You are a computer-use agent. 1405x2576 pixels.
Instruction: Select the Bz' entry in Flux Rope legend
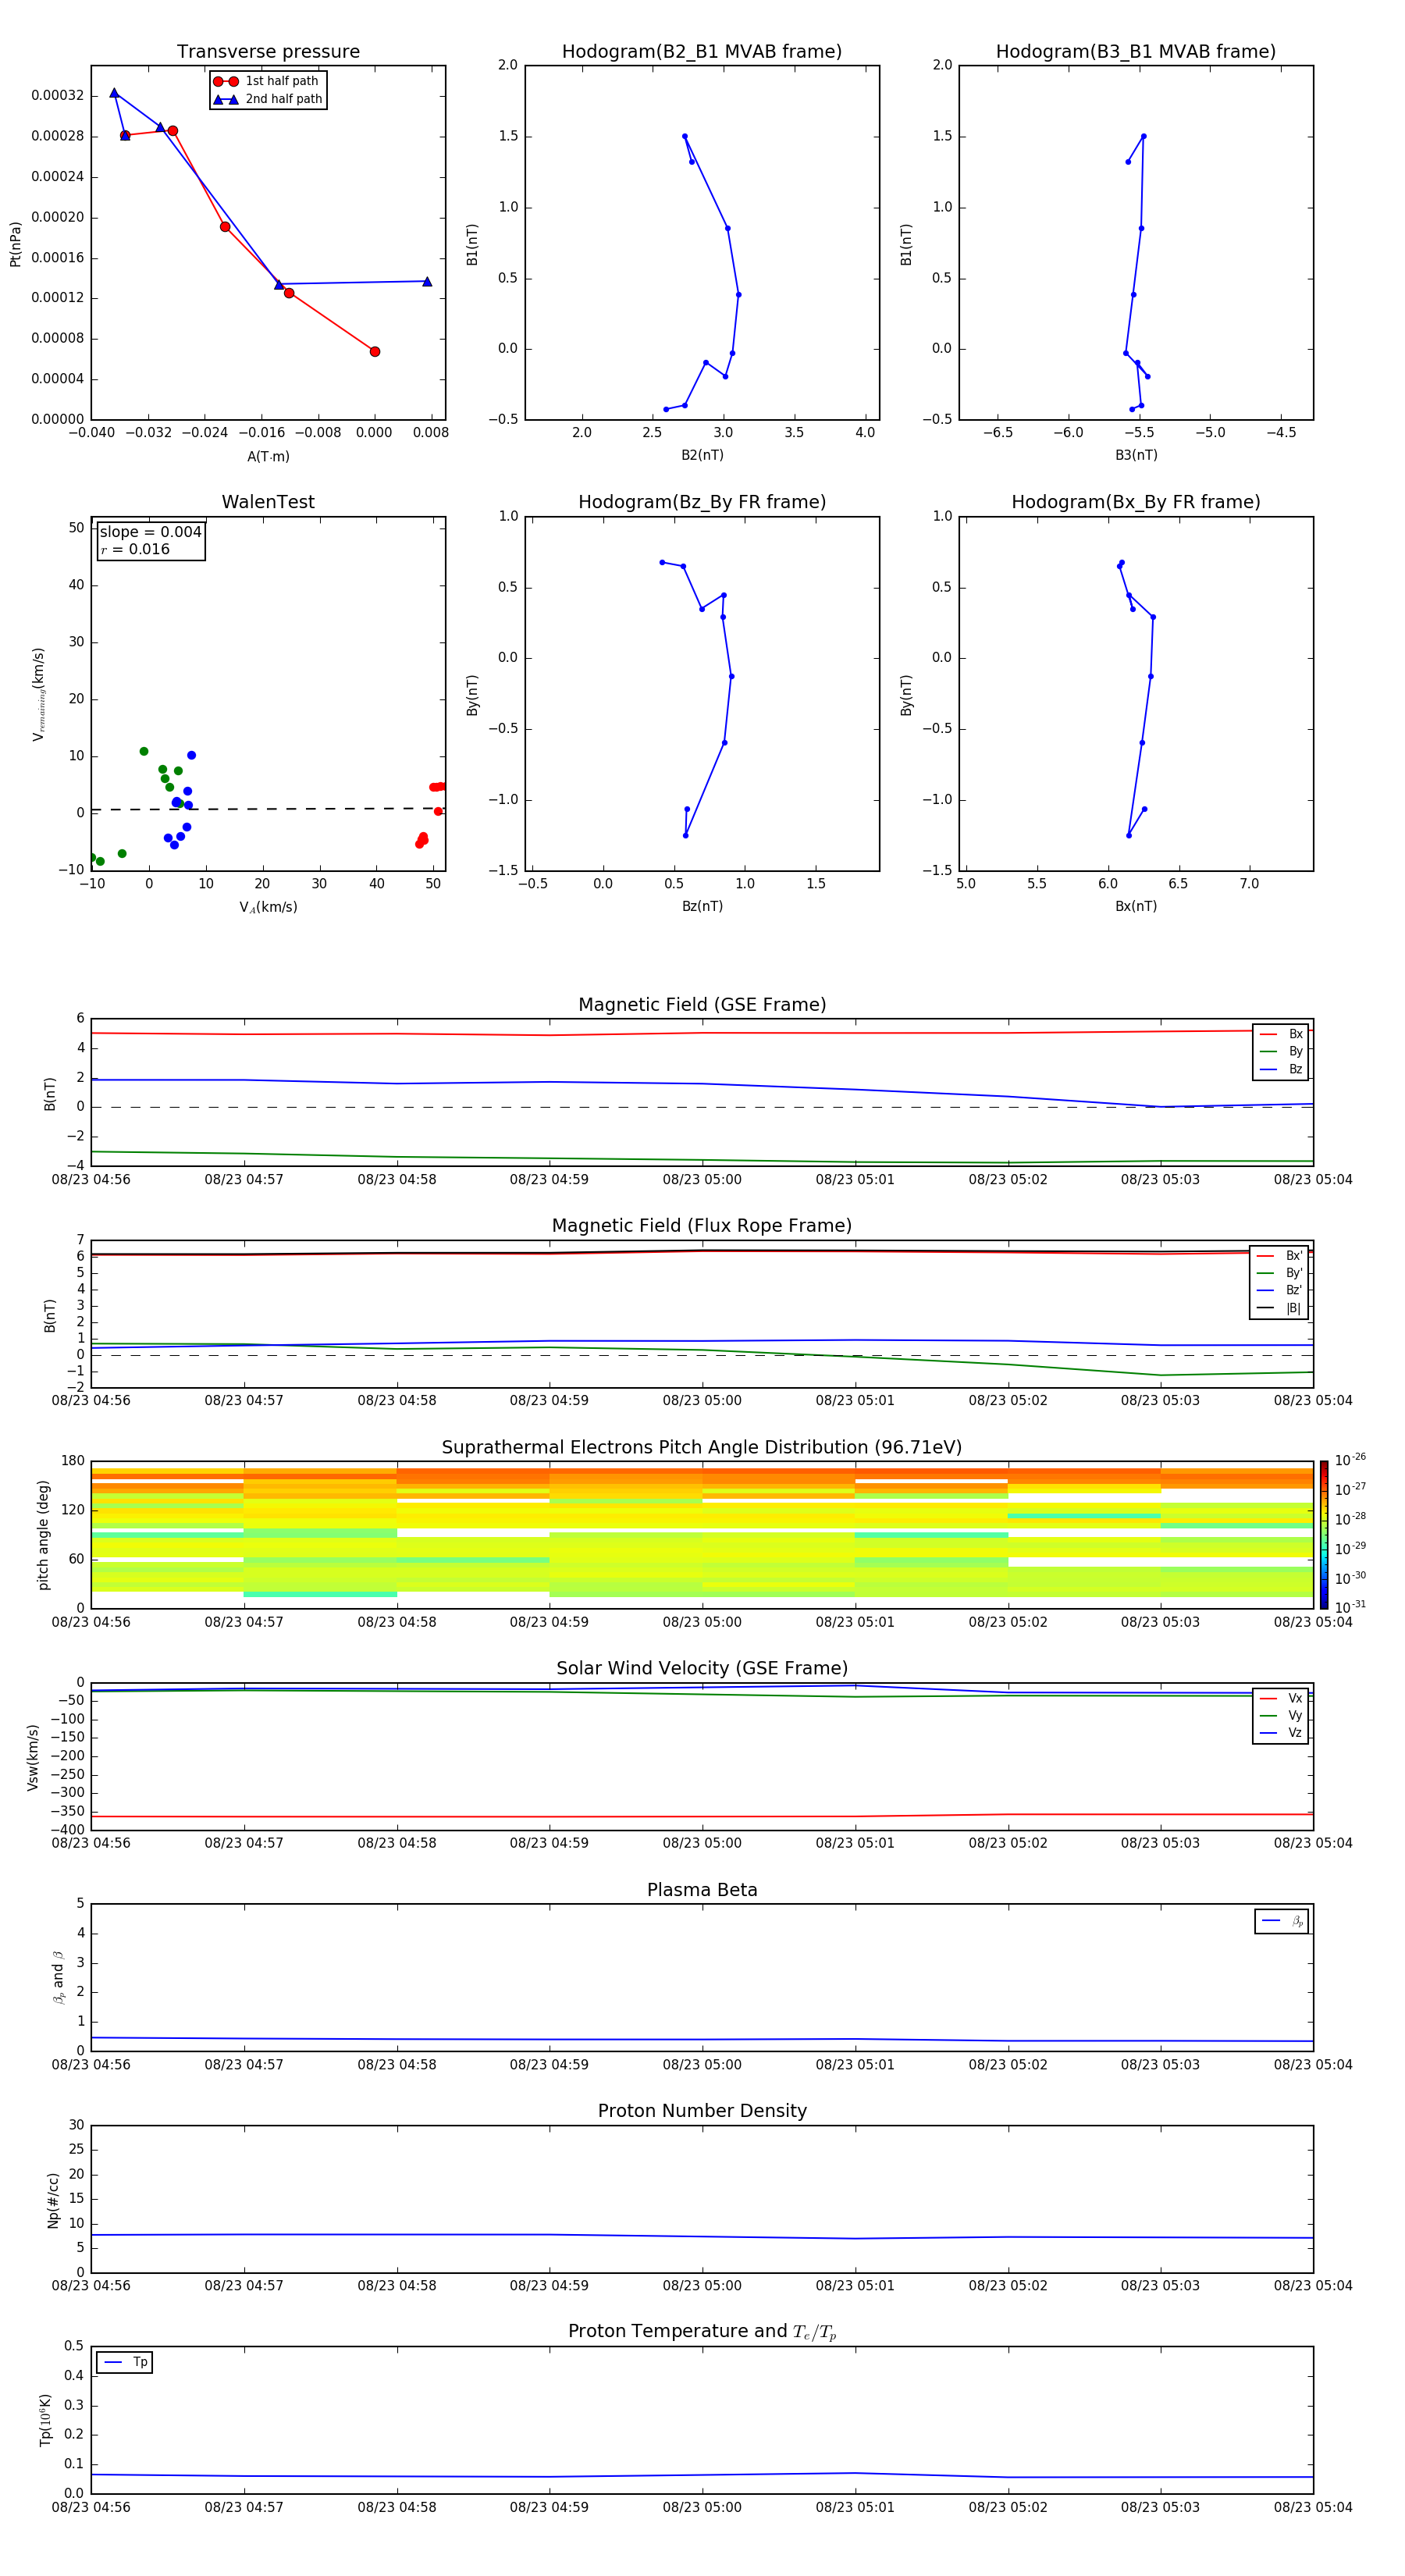click(x=1279, y=1290)
